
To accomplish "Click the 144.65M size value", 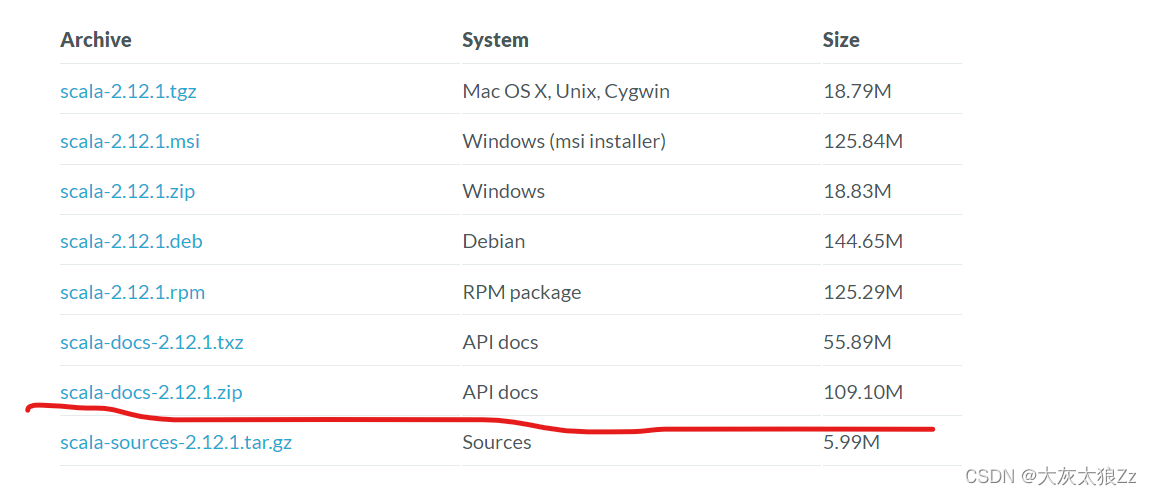I will coord(863,242).
